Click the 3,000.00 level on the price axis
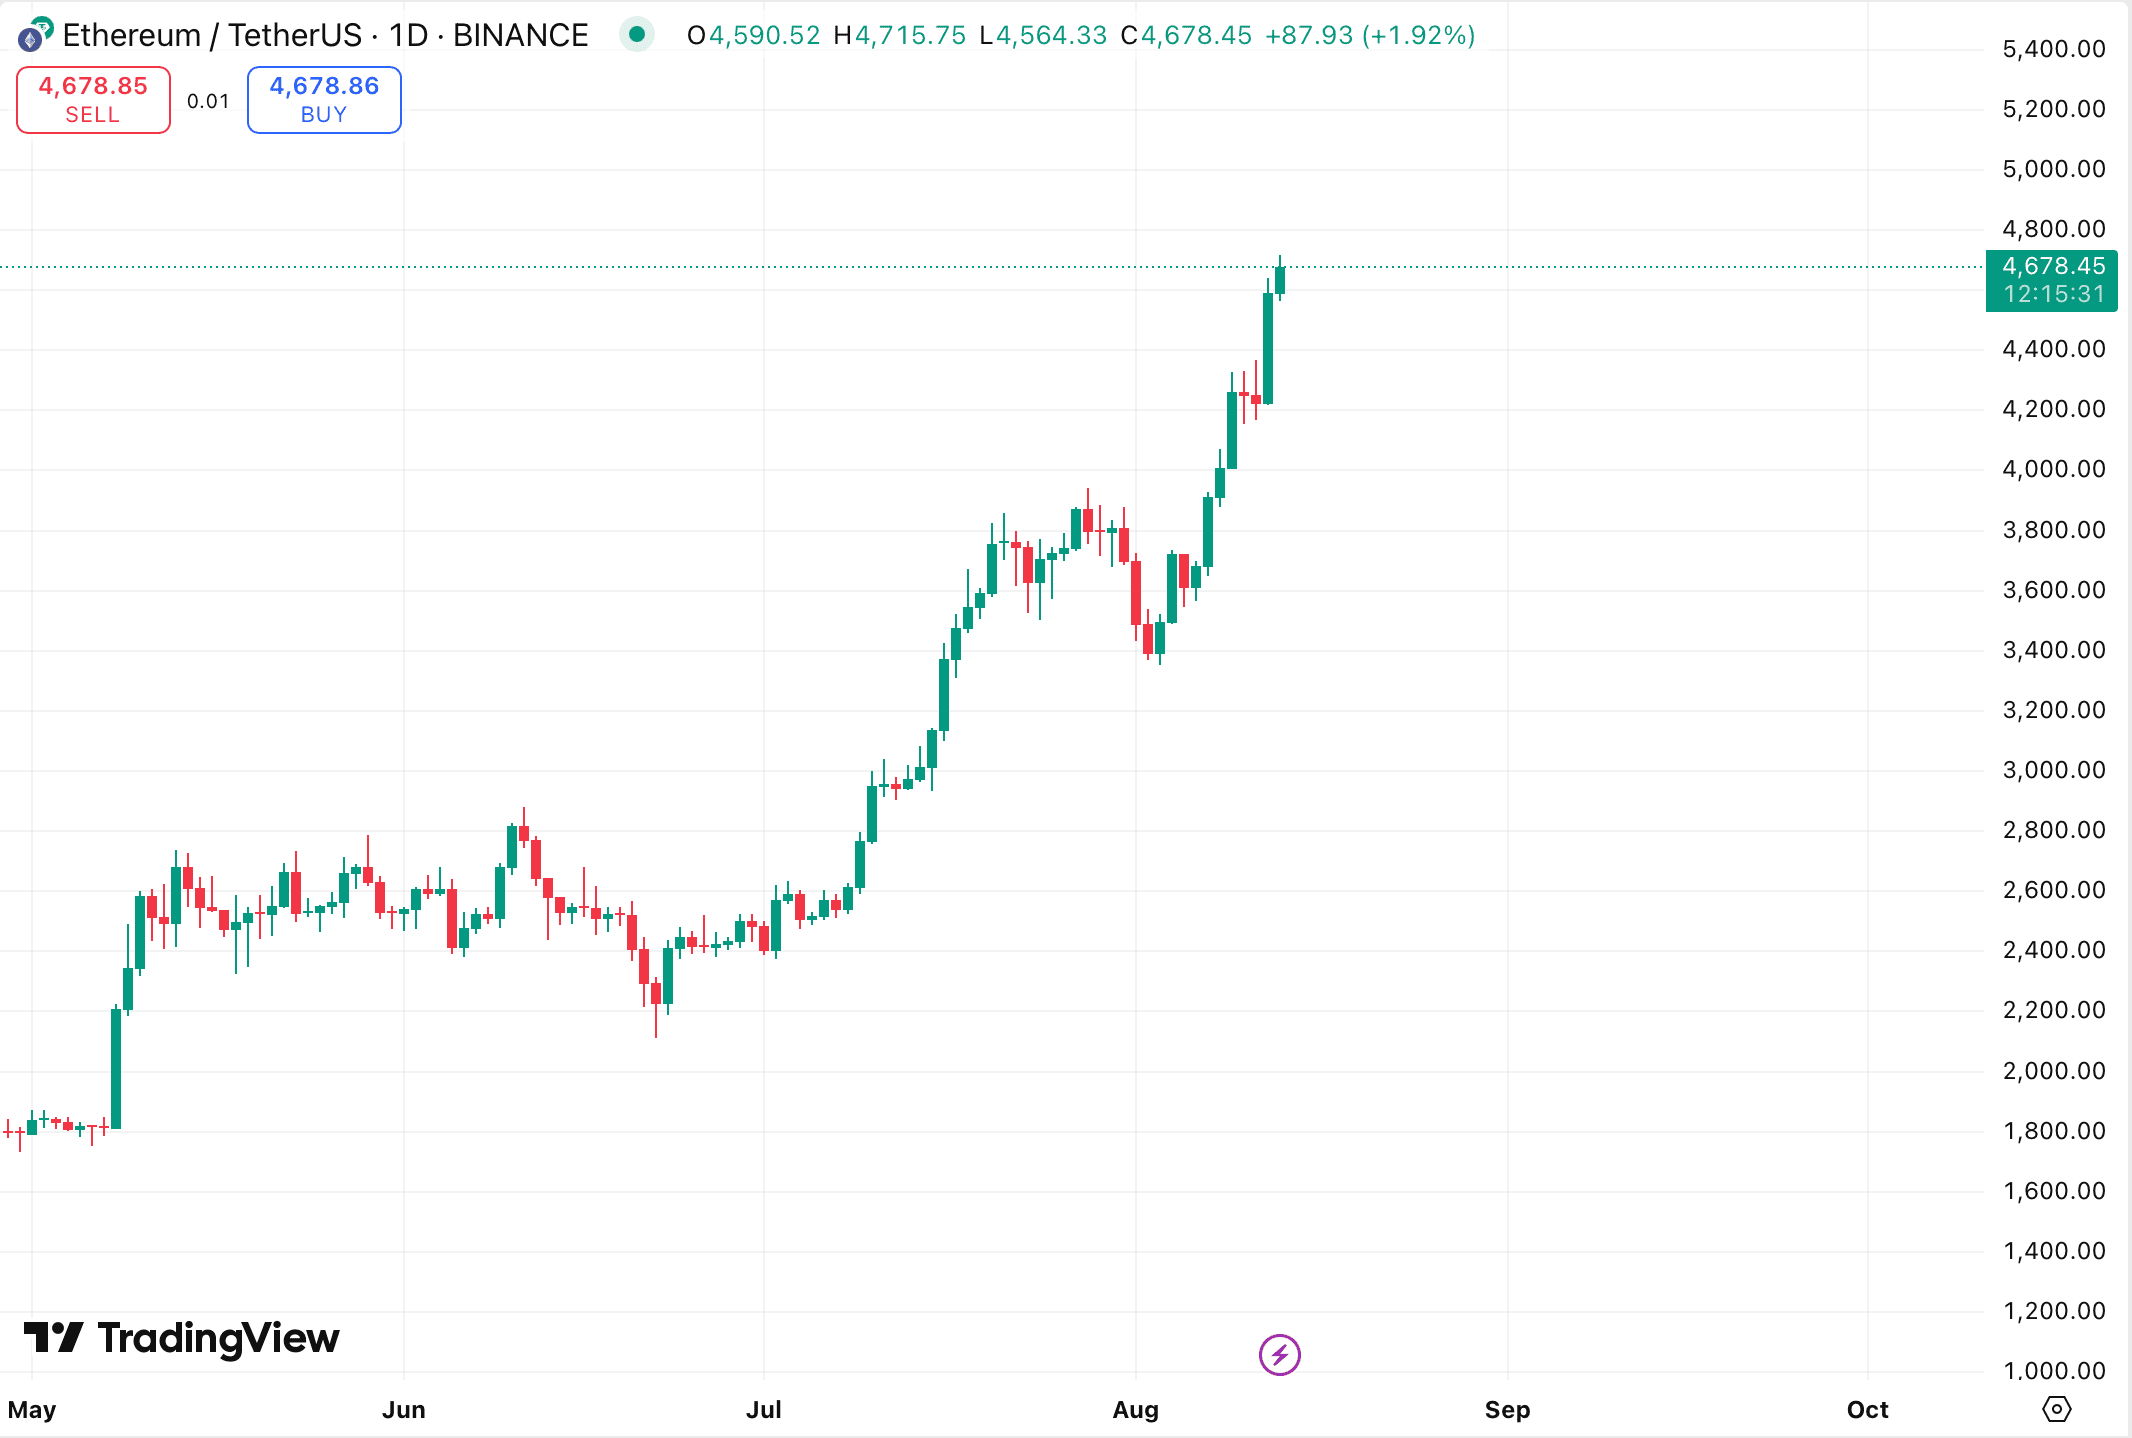2132x1438 pixels. (2053, 770)
